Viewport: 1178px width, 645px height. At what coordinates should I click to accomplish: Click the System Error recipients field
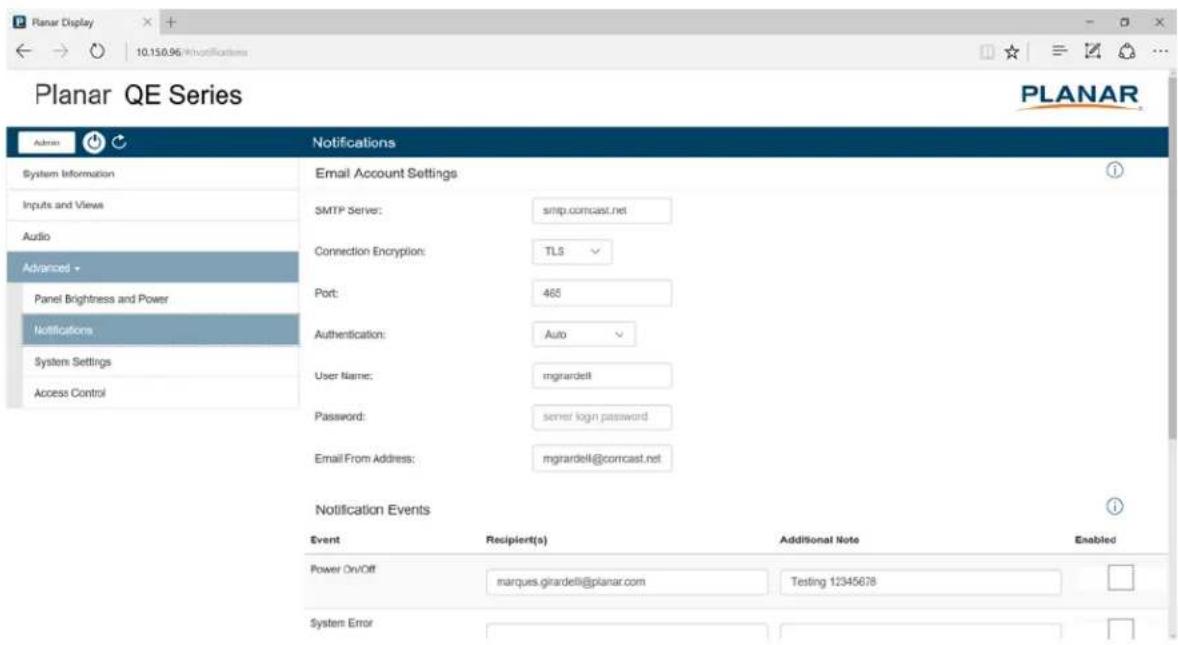[x=627, y=631]
